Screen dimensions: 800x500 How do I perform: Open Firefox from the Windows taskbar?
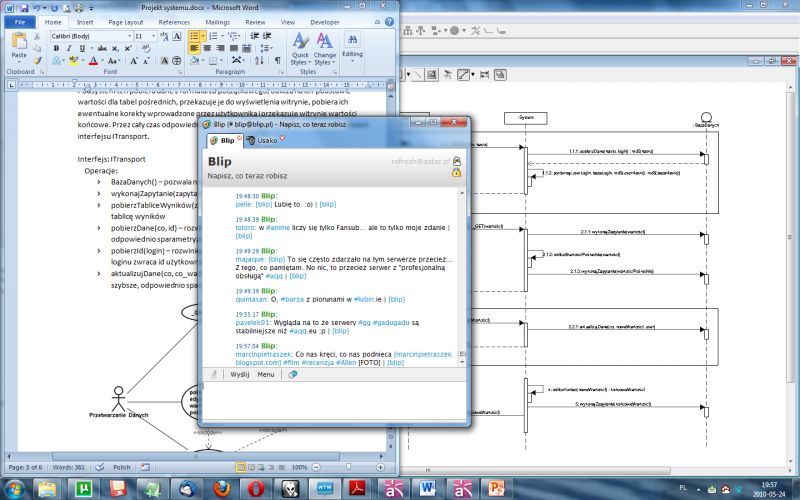[x=221, y=488]
